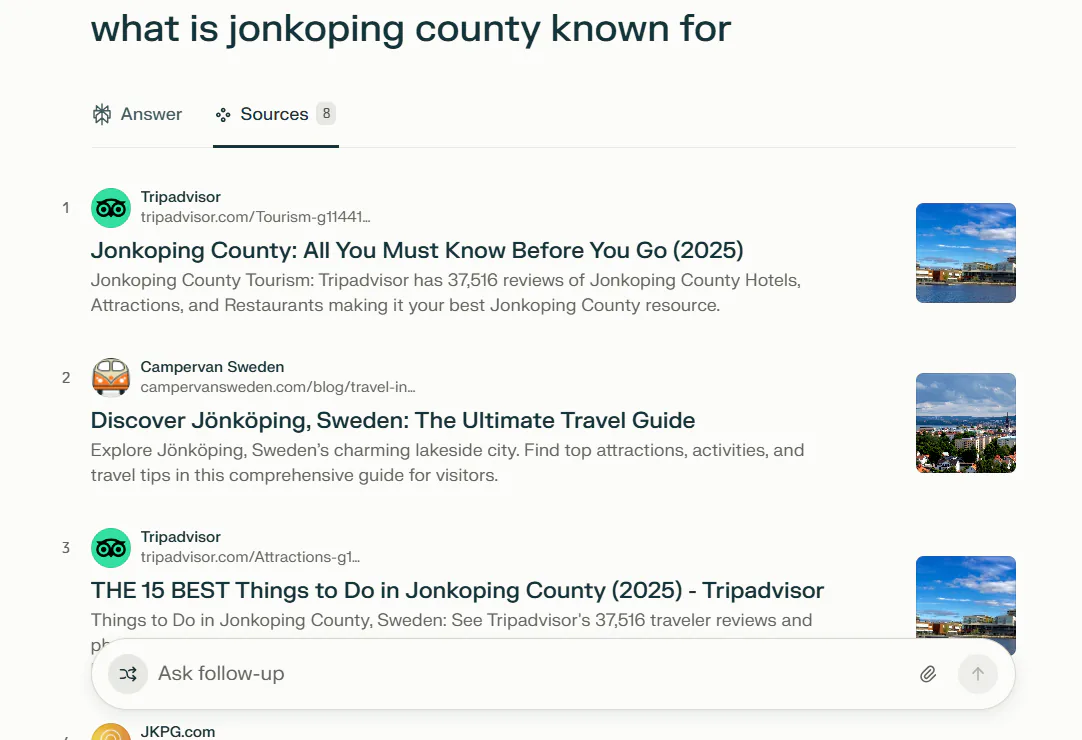Viewport: 1082px width, 740px height.
Task: Click the sources count badge 8
Action: click(x=326, y=113)
